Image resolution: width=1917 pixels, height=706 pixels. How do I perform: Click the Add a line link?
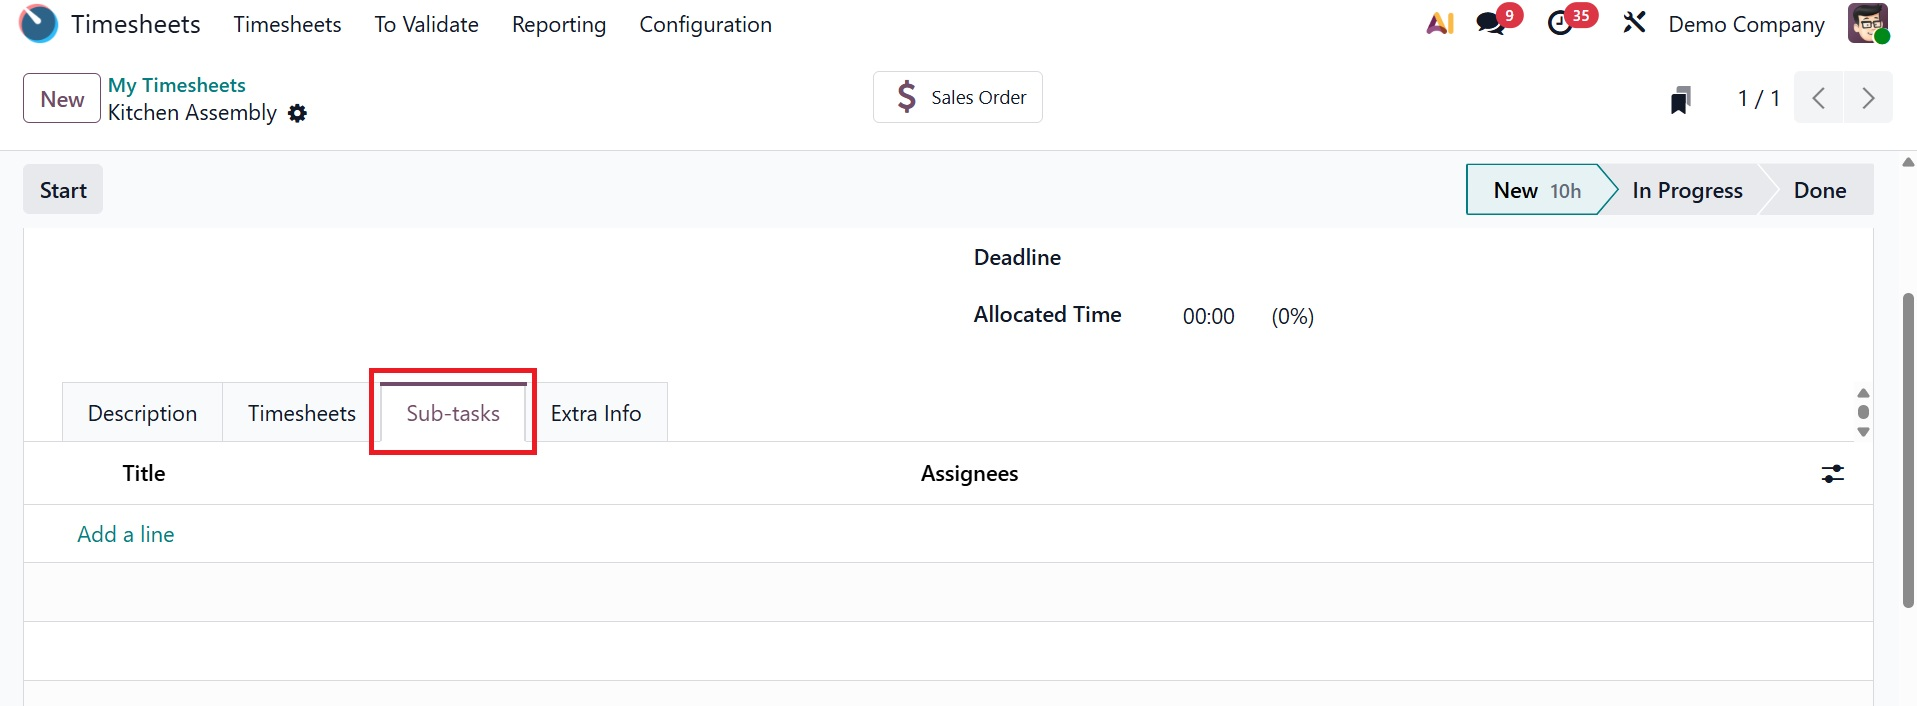pyautogui.click(x=126, y=534)
